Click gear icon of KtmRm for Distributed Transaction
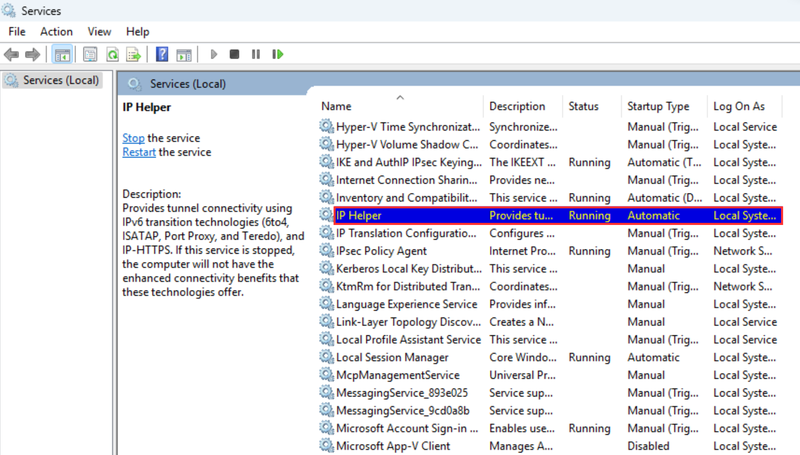 327,286
